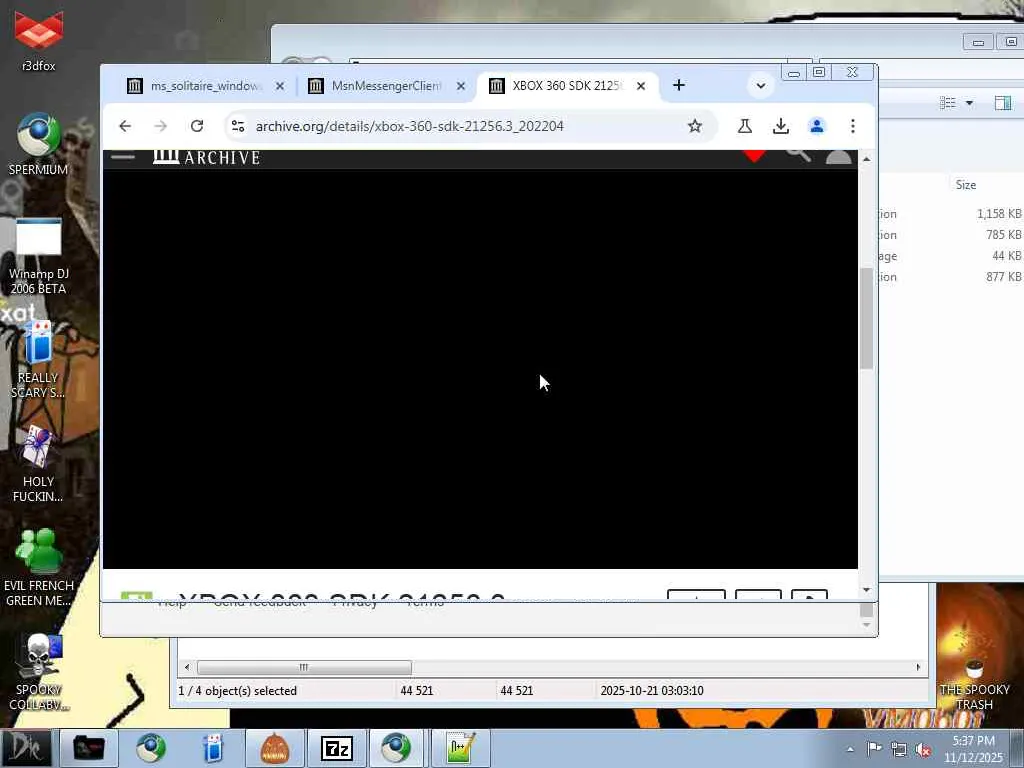Open the SPOOKY COLLABV... skull icon
The height and width of the screenshot is (768, 1024).
39,673
